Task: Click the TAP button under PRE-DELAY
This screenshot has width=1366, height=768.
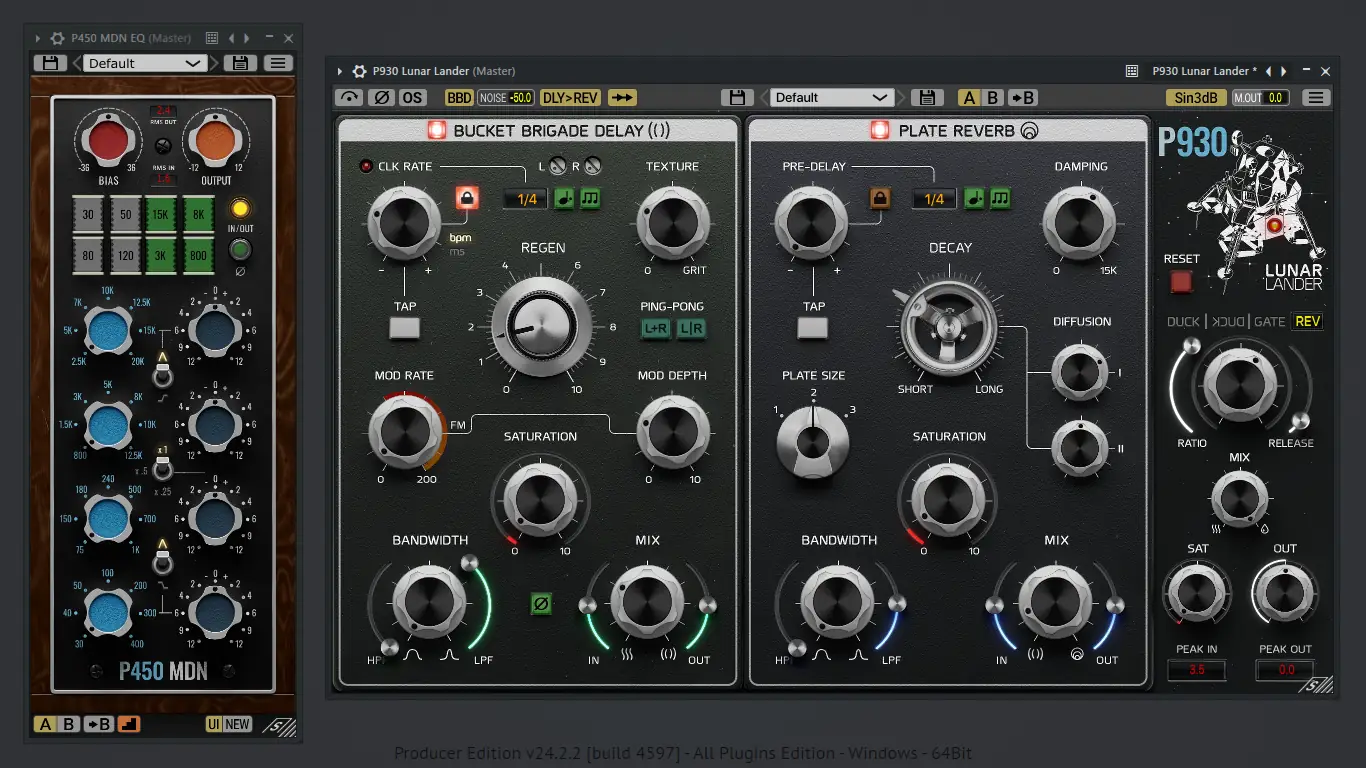Action: (x=813, y=328)
